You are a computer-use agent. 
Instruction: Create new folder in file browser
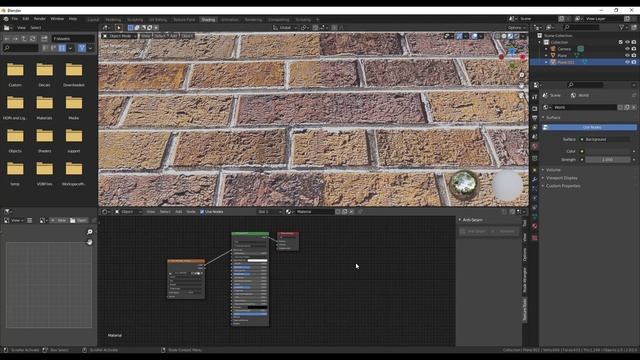pos(44,39)
